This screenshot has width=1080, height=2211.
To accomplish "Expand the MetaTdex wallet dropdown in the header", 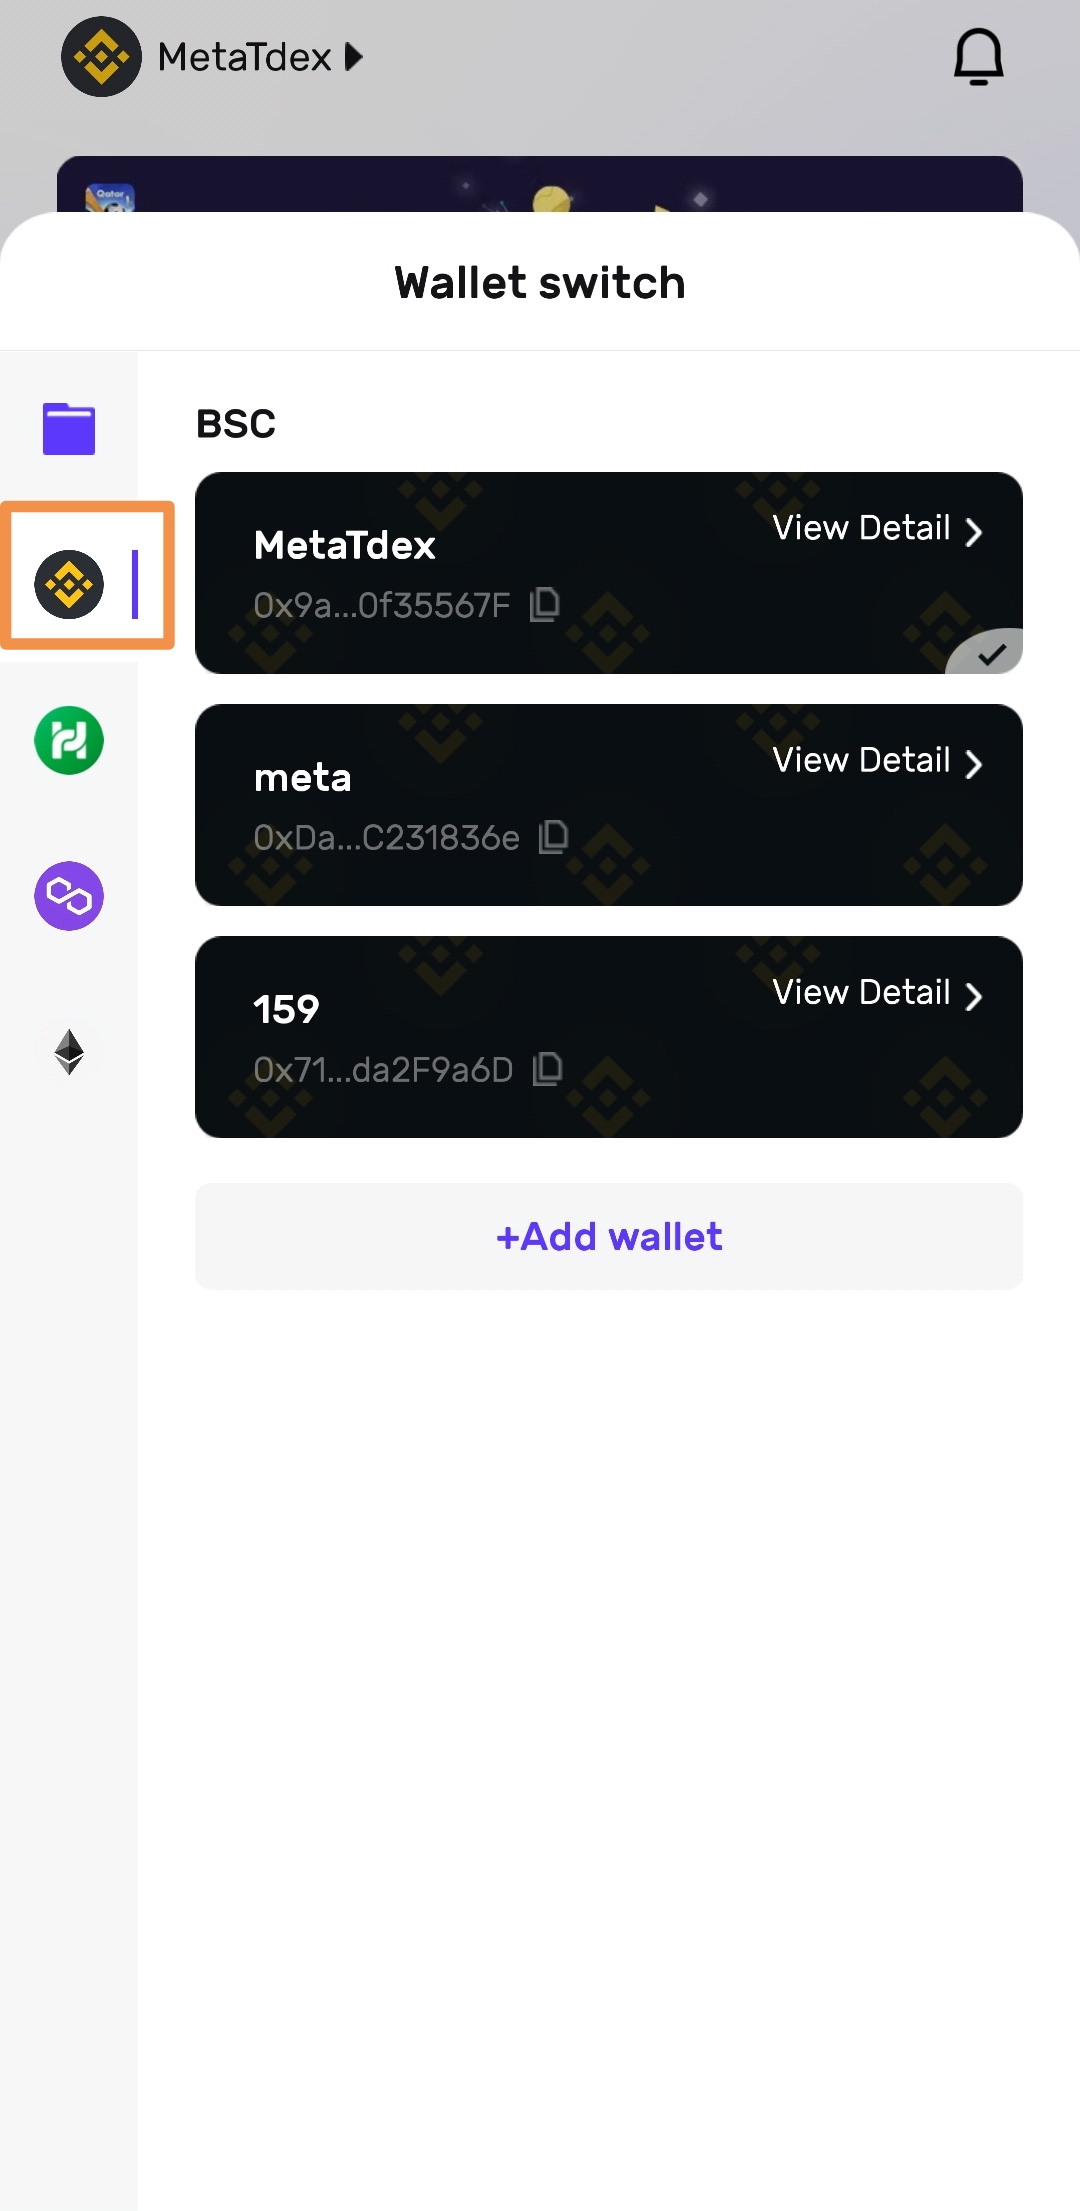I will pyautogui.click(x=354, y=57).
